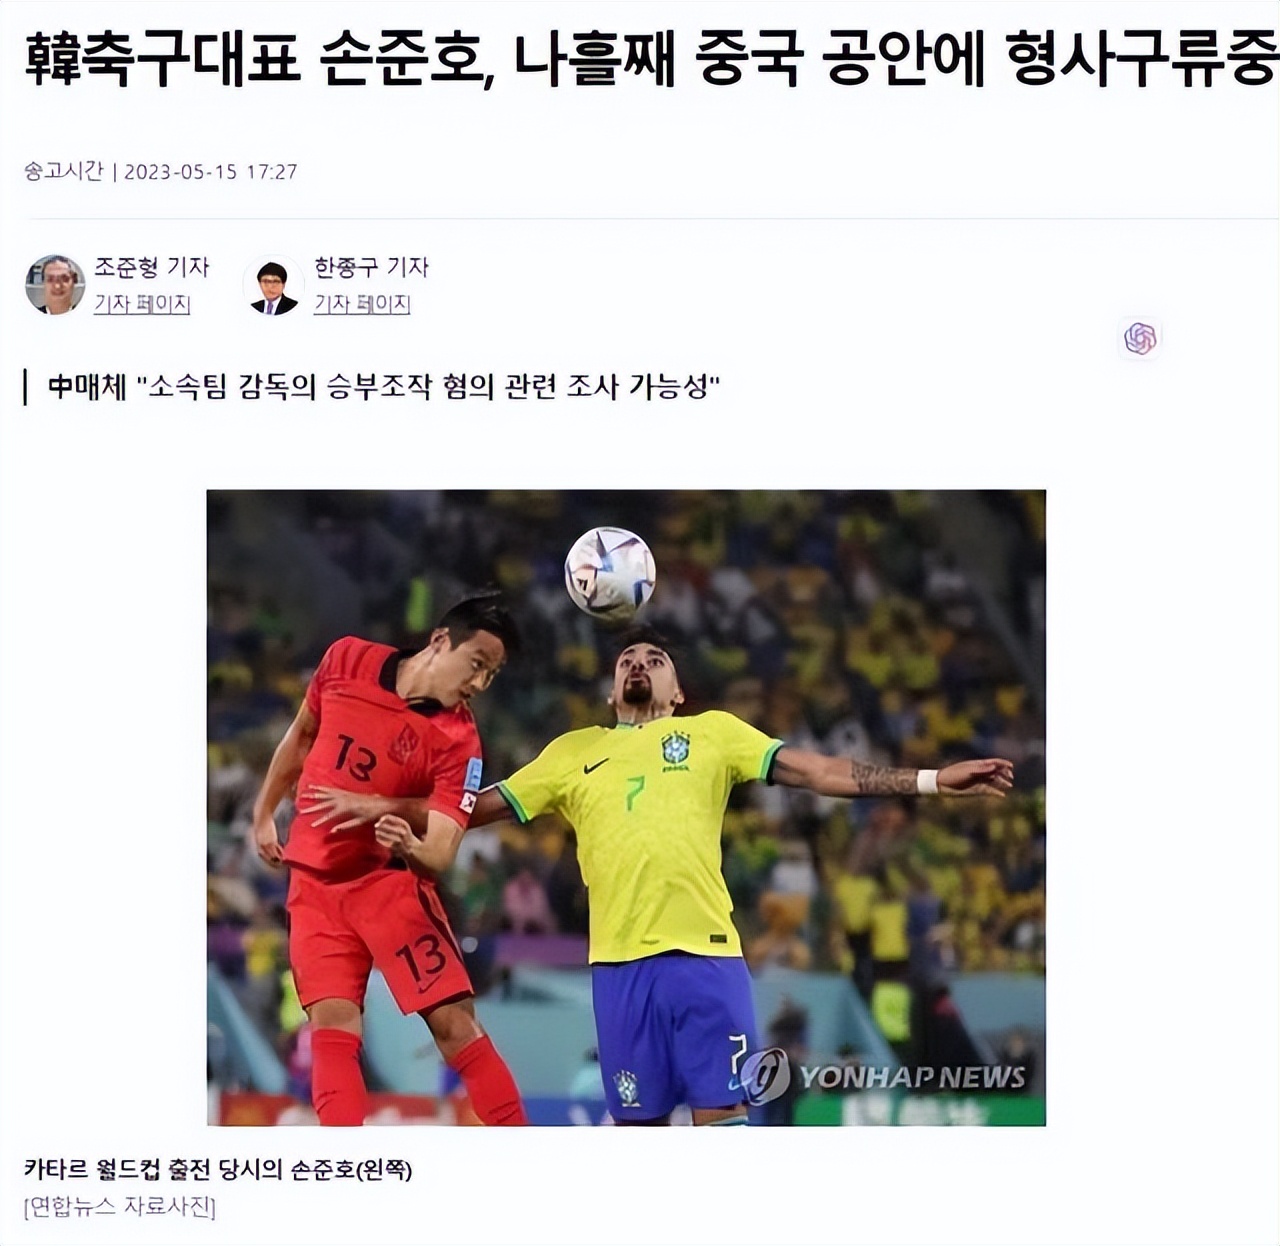1280x1246 pixels.
Task: Click the reporter name 조준형 기자
Action: pyautogui.click(x=151, y=267)
